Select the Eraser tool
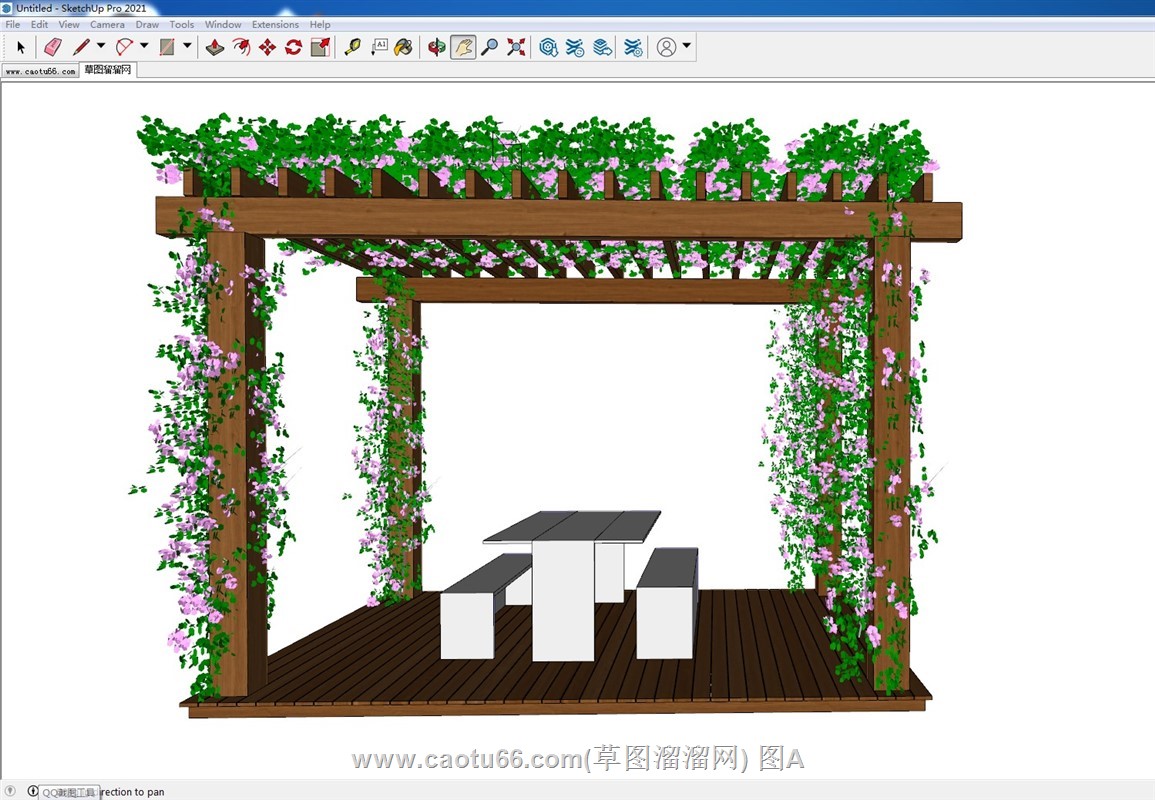 (53, 48)
